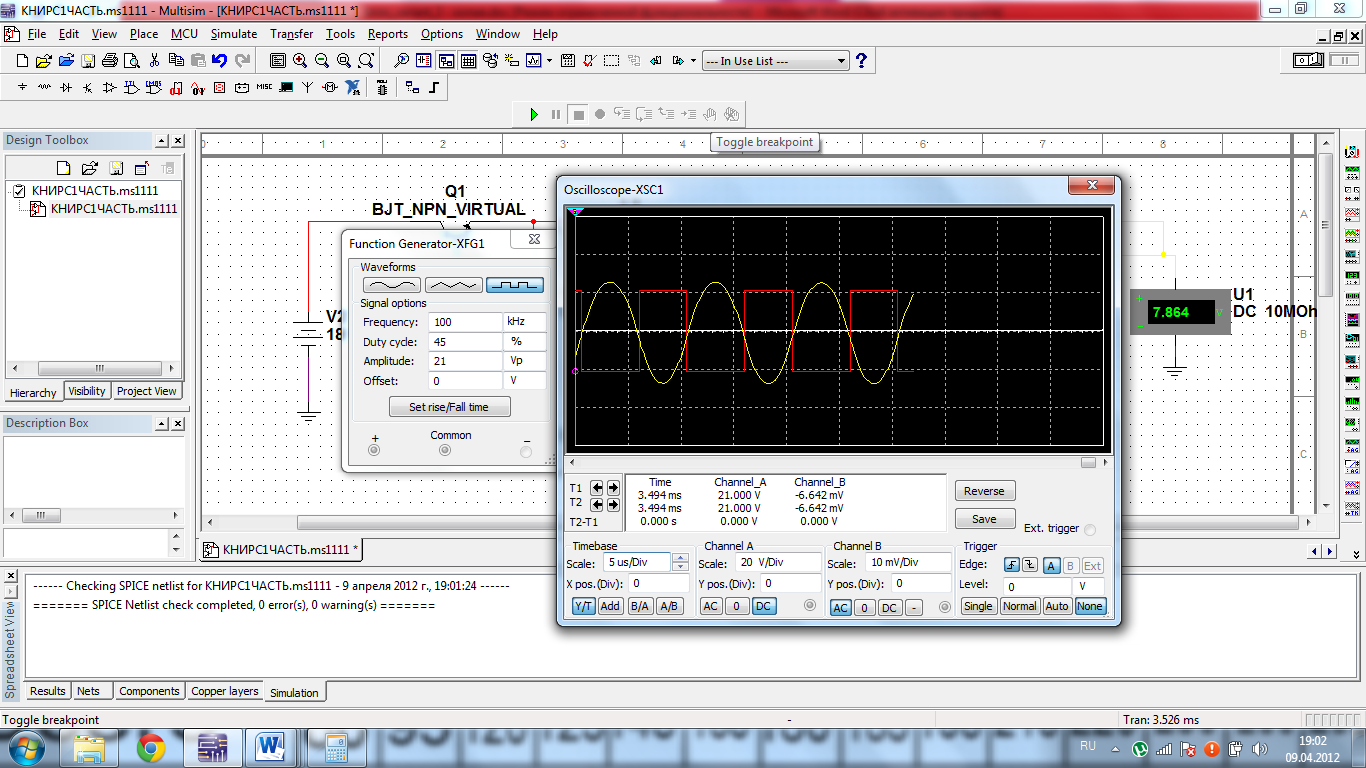
Task: Collapse КНИРС1ЧАСТЬ.ms1111 root tree node
Action: [9, 190]
